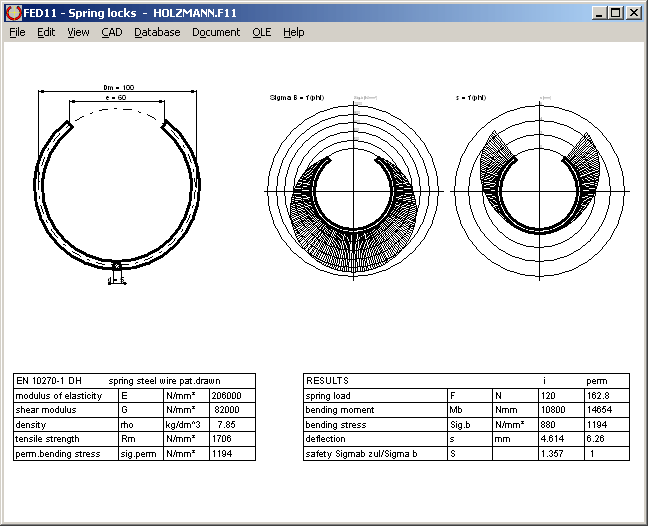Click the FED11 application icon in title bar

click(12, 13)
